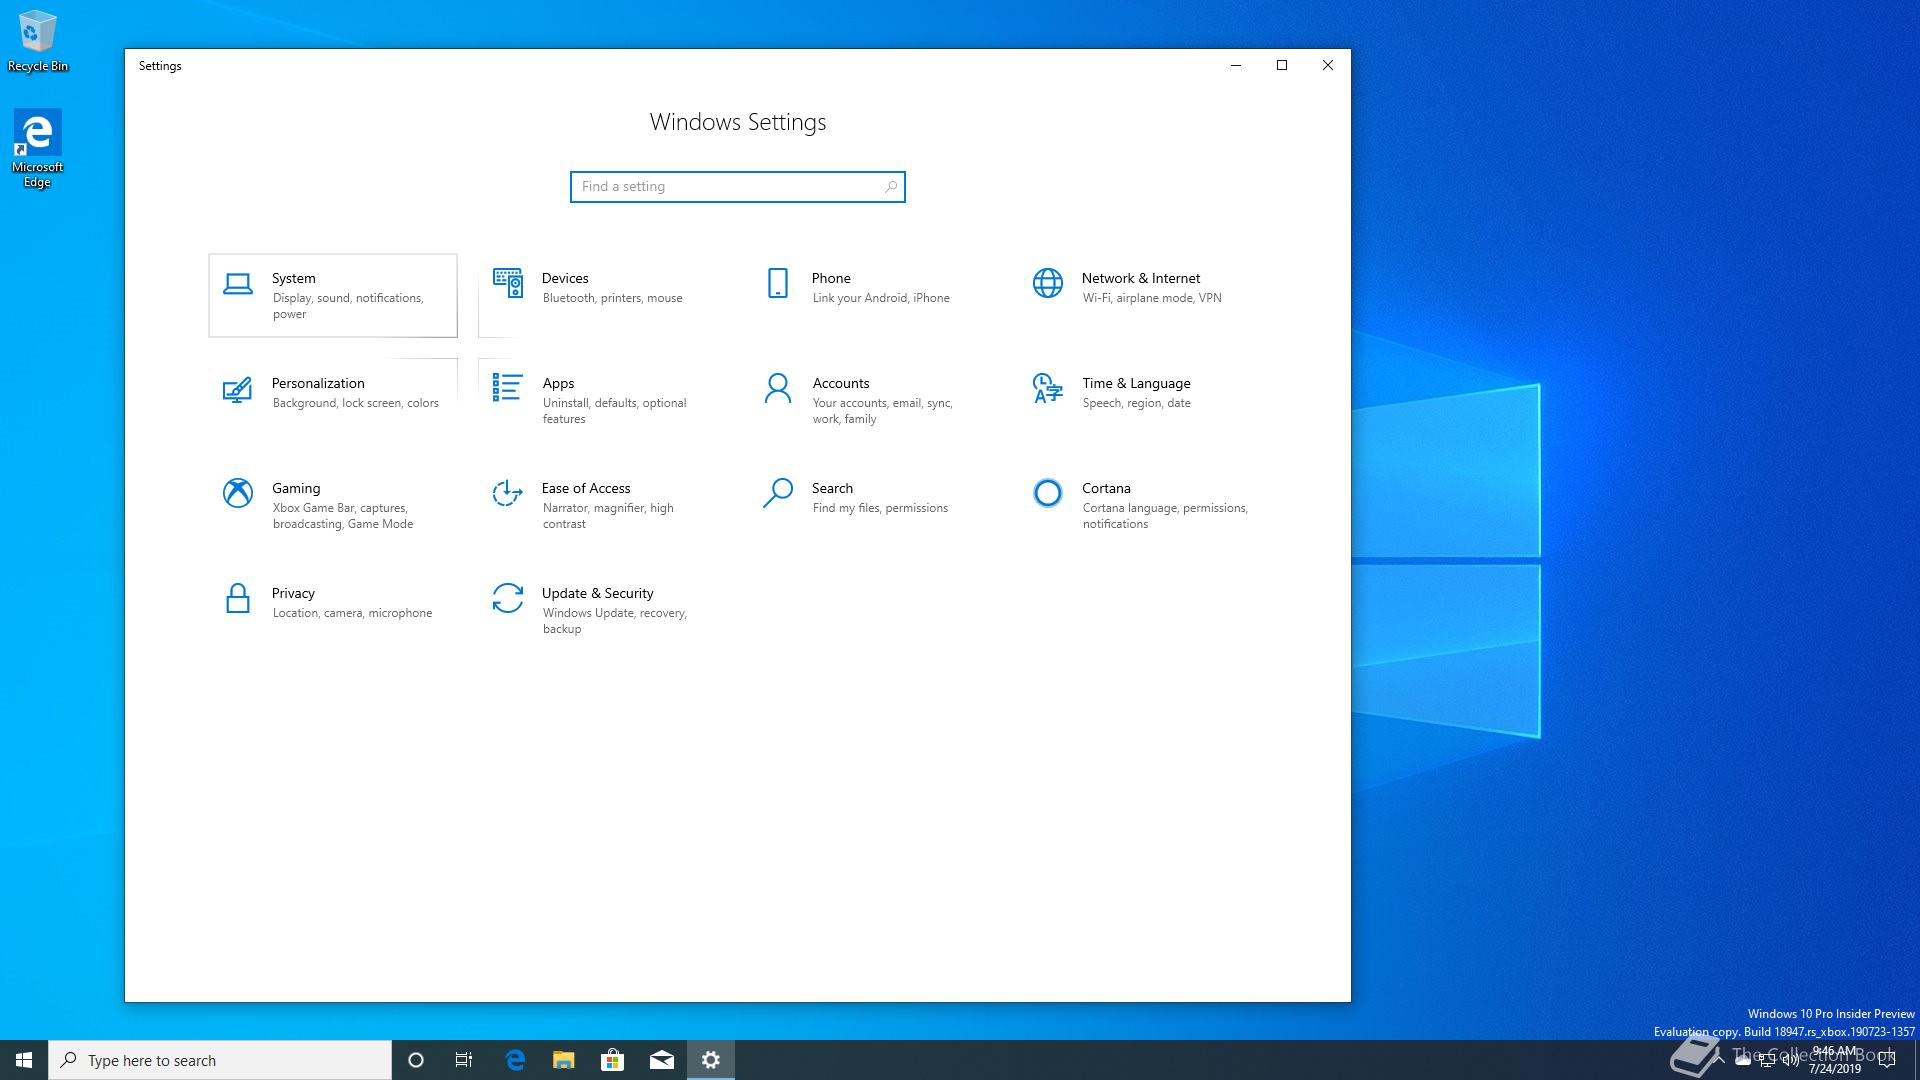Open Accounts settings
The image size is (1920, 1080).
(873, 400)
